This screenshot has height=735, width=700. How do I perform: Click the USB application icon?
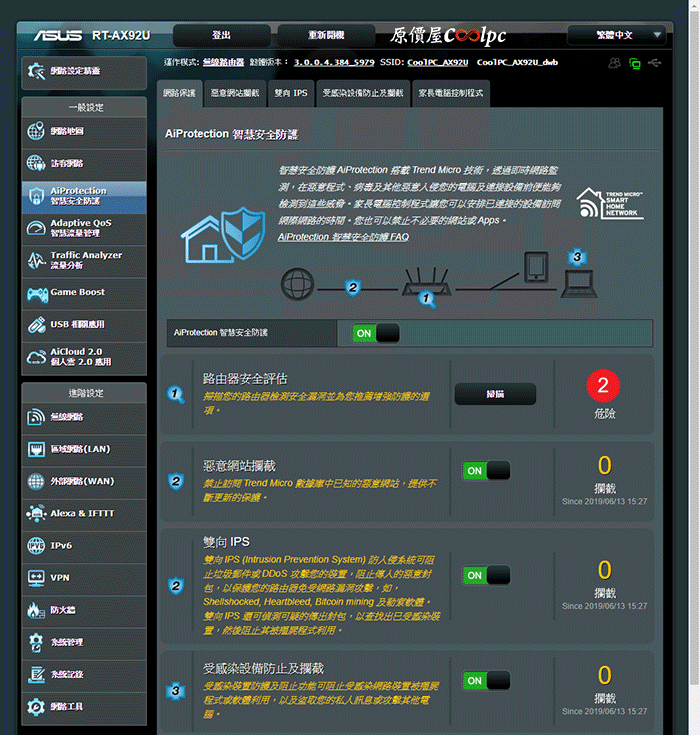(36, 325)
